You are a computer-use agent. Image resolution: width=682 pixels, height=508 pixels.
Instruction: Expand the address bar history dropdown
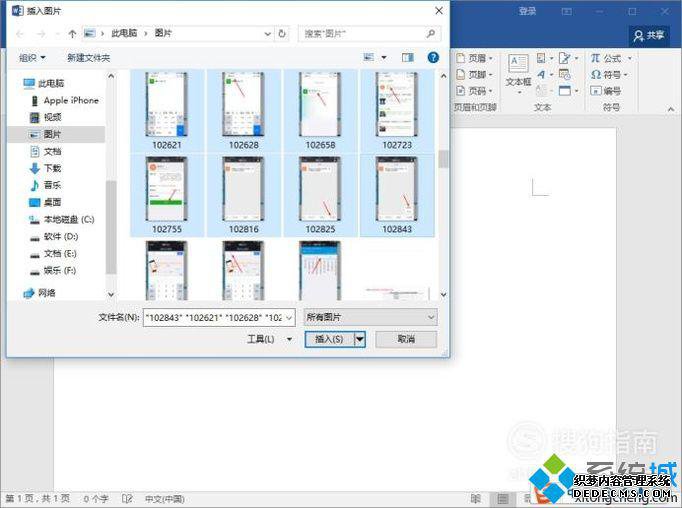pyautogui.click(x=267, y=33)
